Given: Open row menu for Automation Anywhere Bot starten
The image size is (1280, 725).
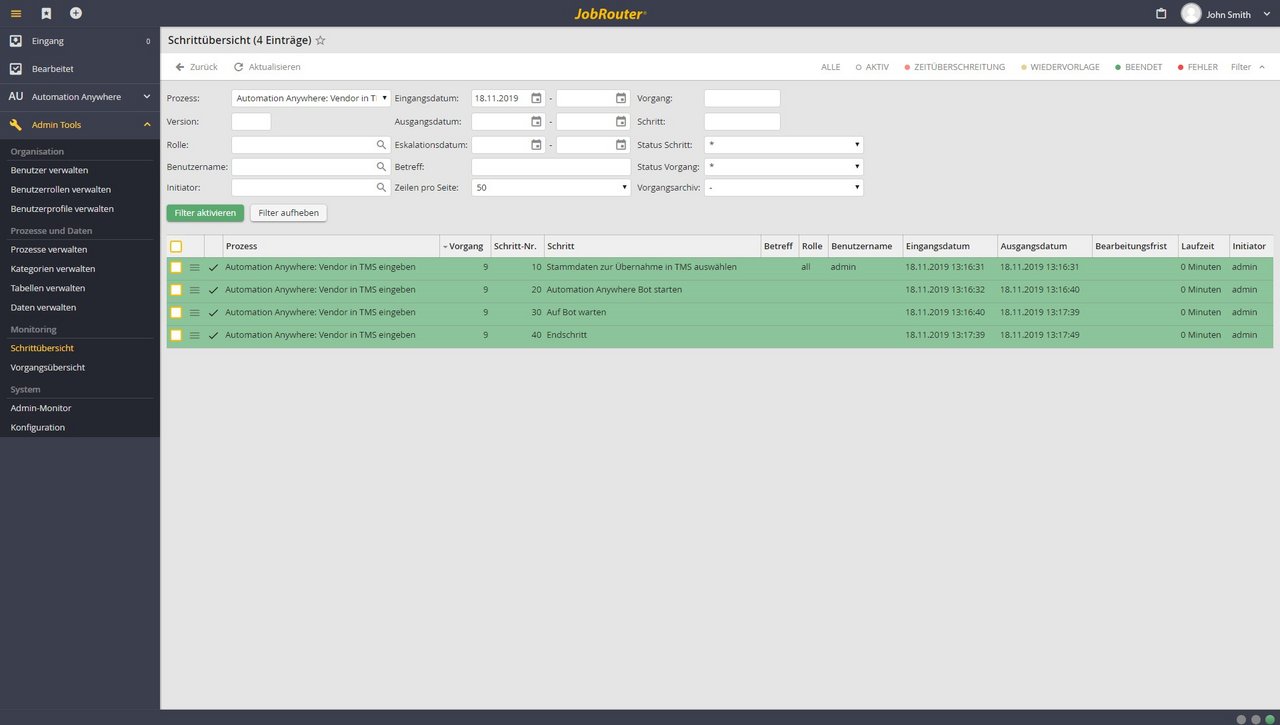Looking at the screenshot, I should (195, 290).
